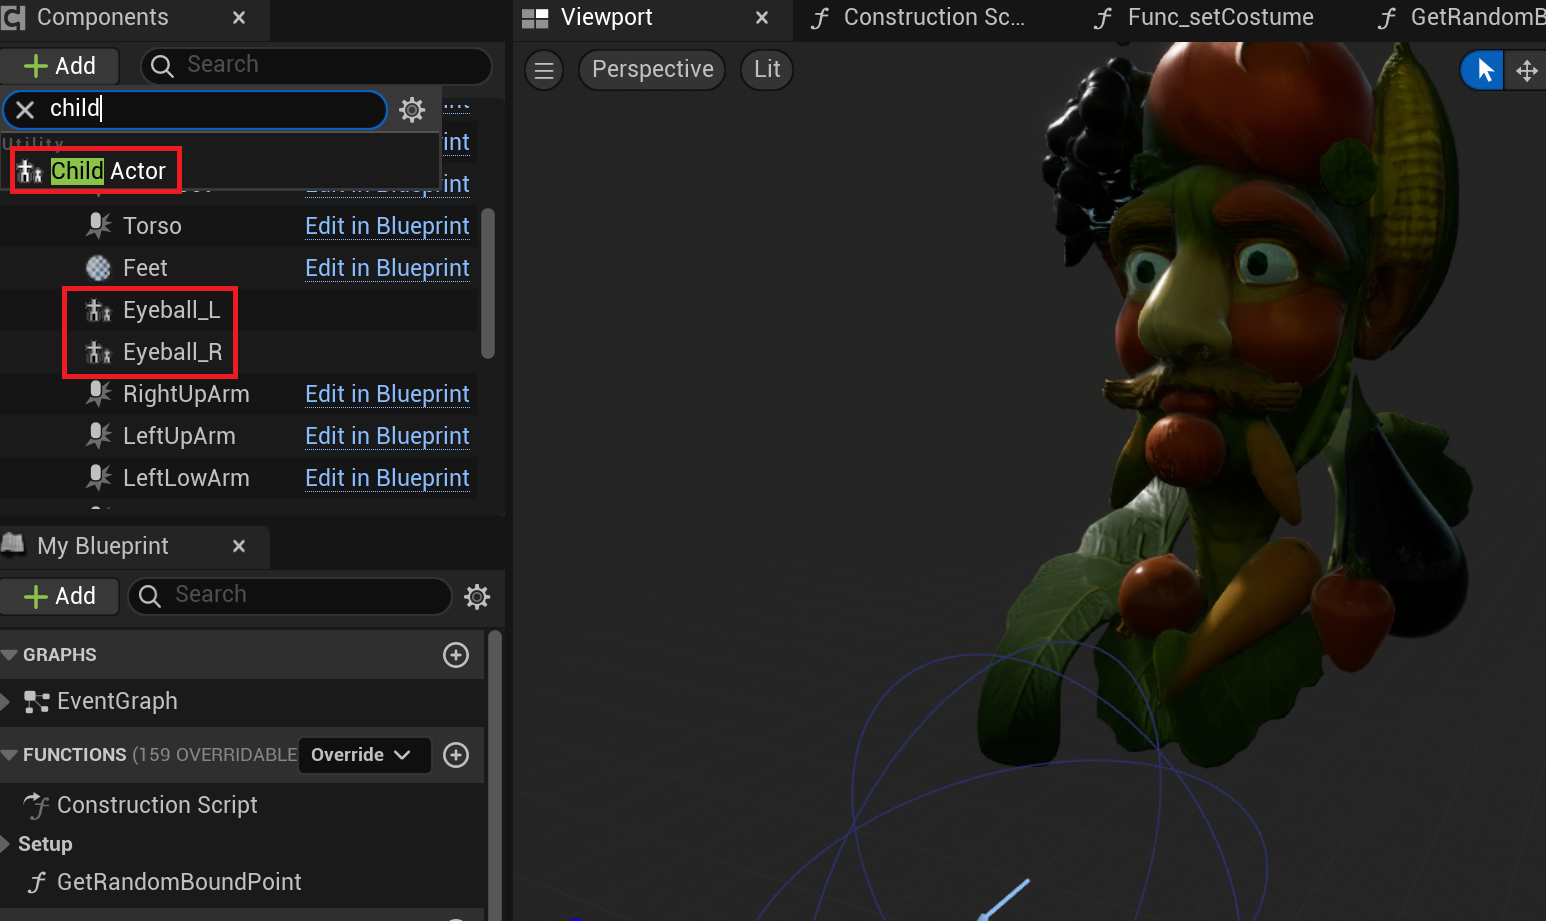The width and height of the screenshot is (1546, 921).
Task: Click the LeftLowArm mesh icon
Action: [x=98, y=477]
